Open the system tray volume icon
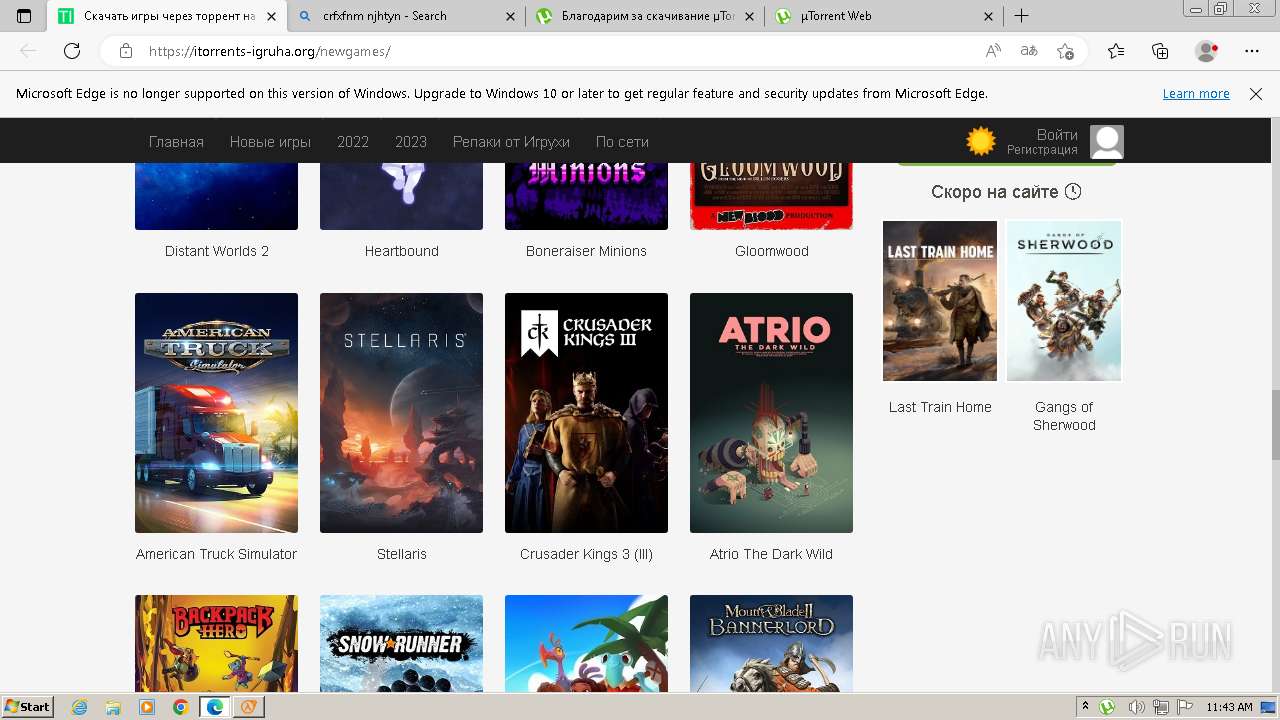1280x720 pixels. click(x=1137, y=707)
